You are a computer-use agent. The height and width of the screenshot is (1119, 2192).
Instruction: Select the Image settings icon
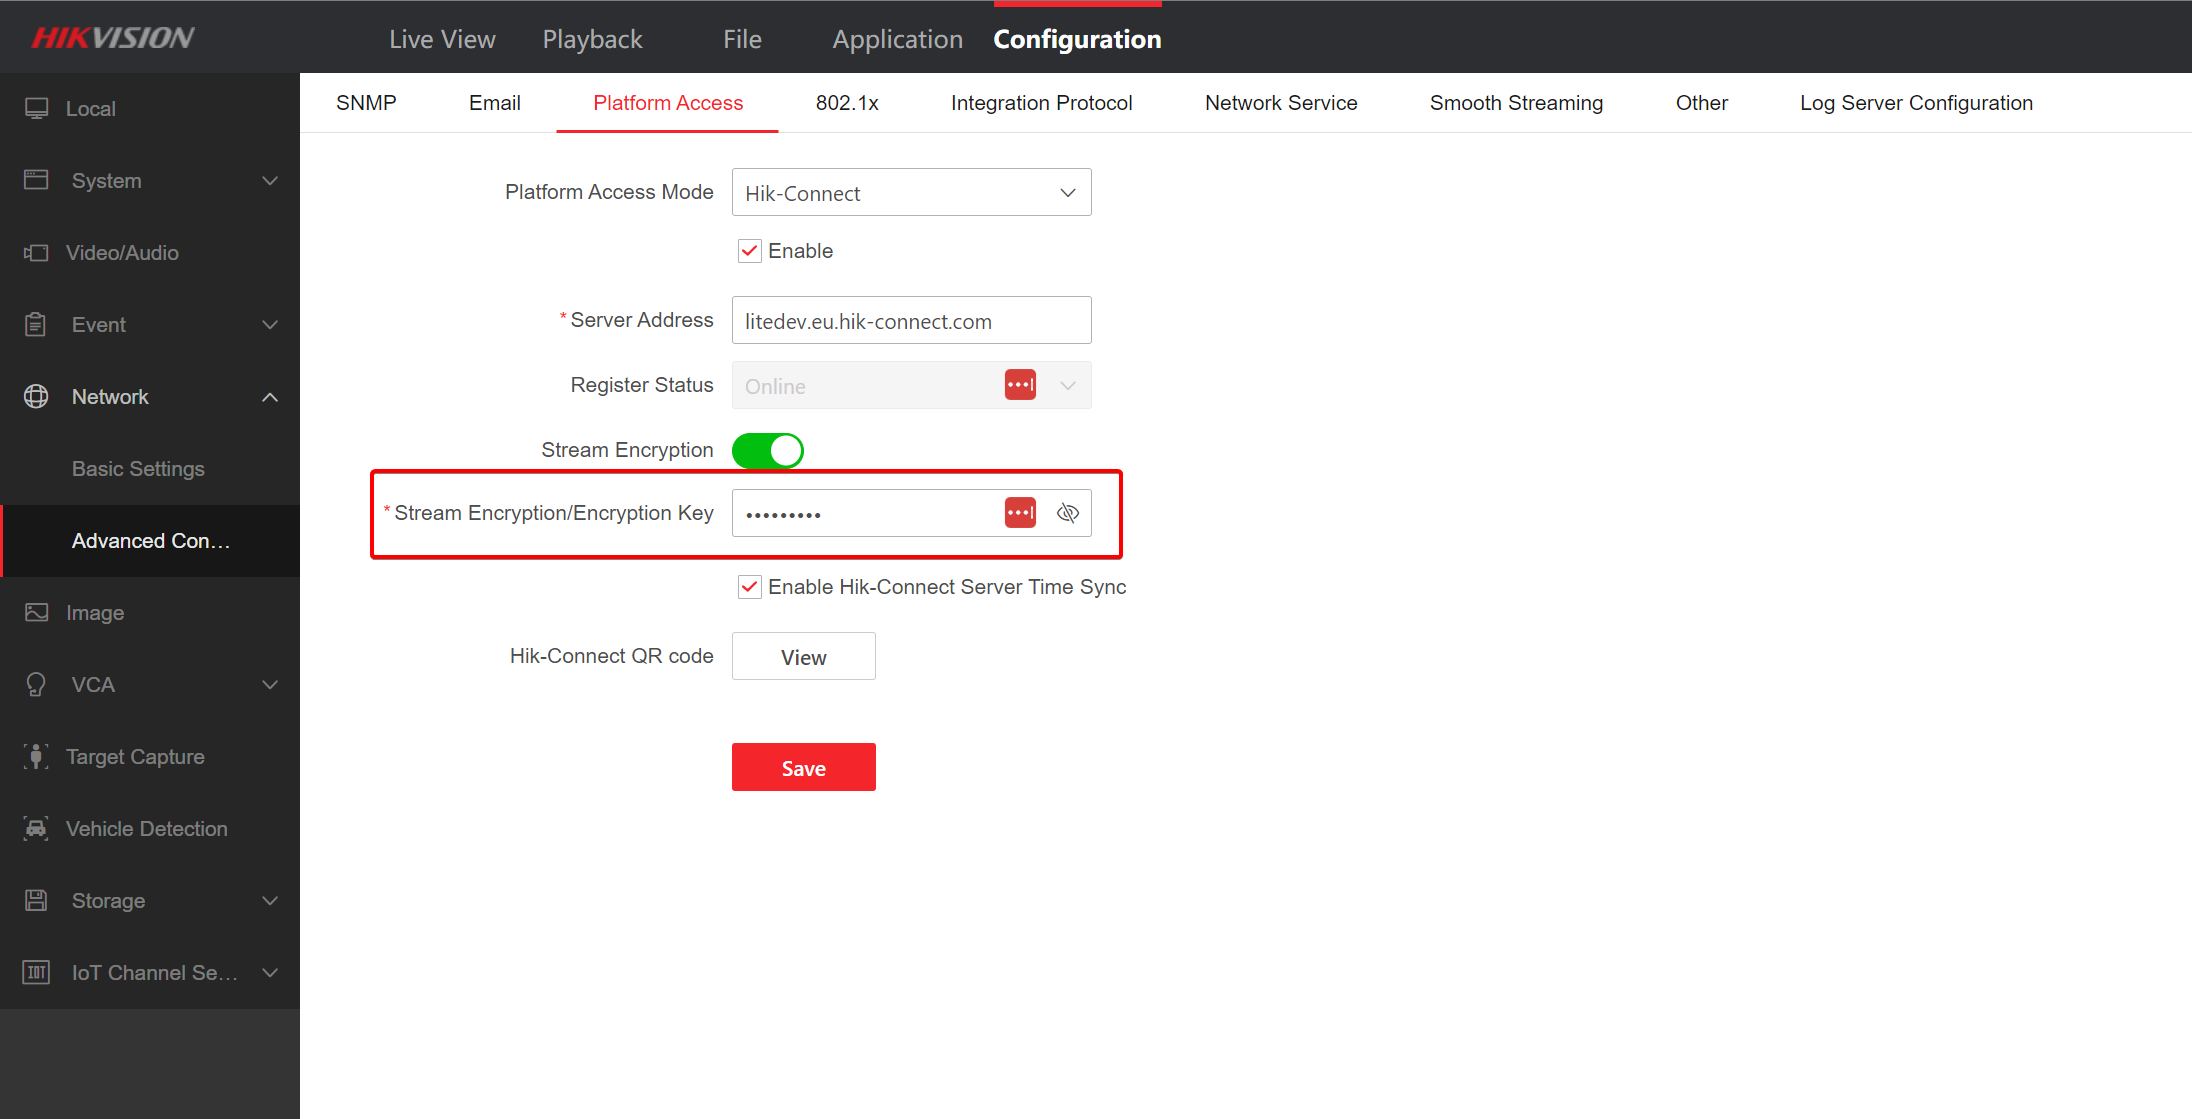36,612
